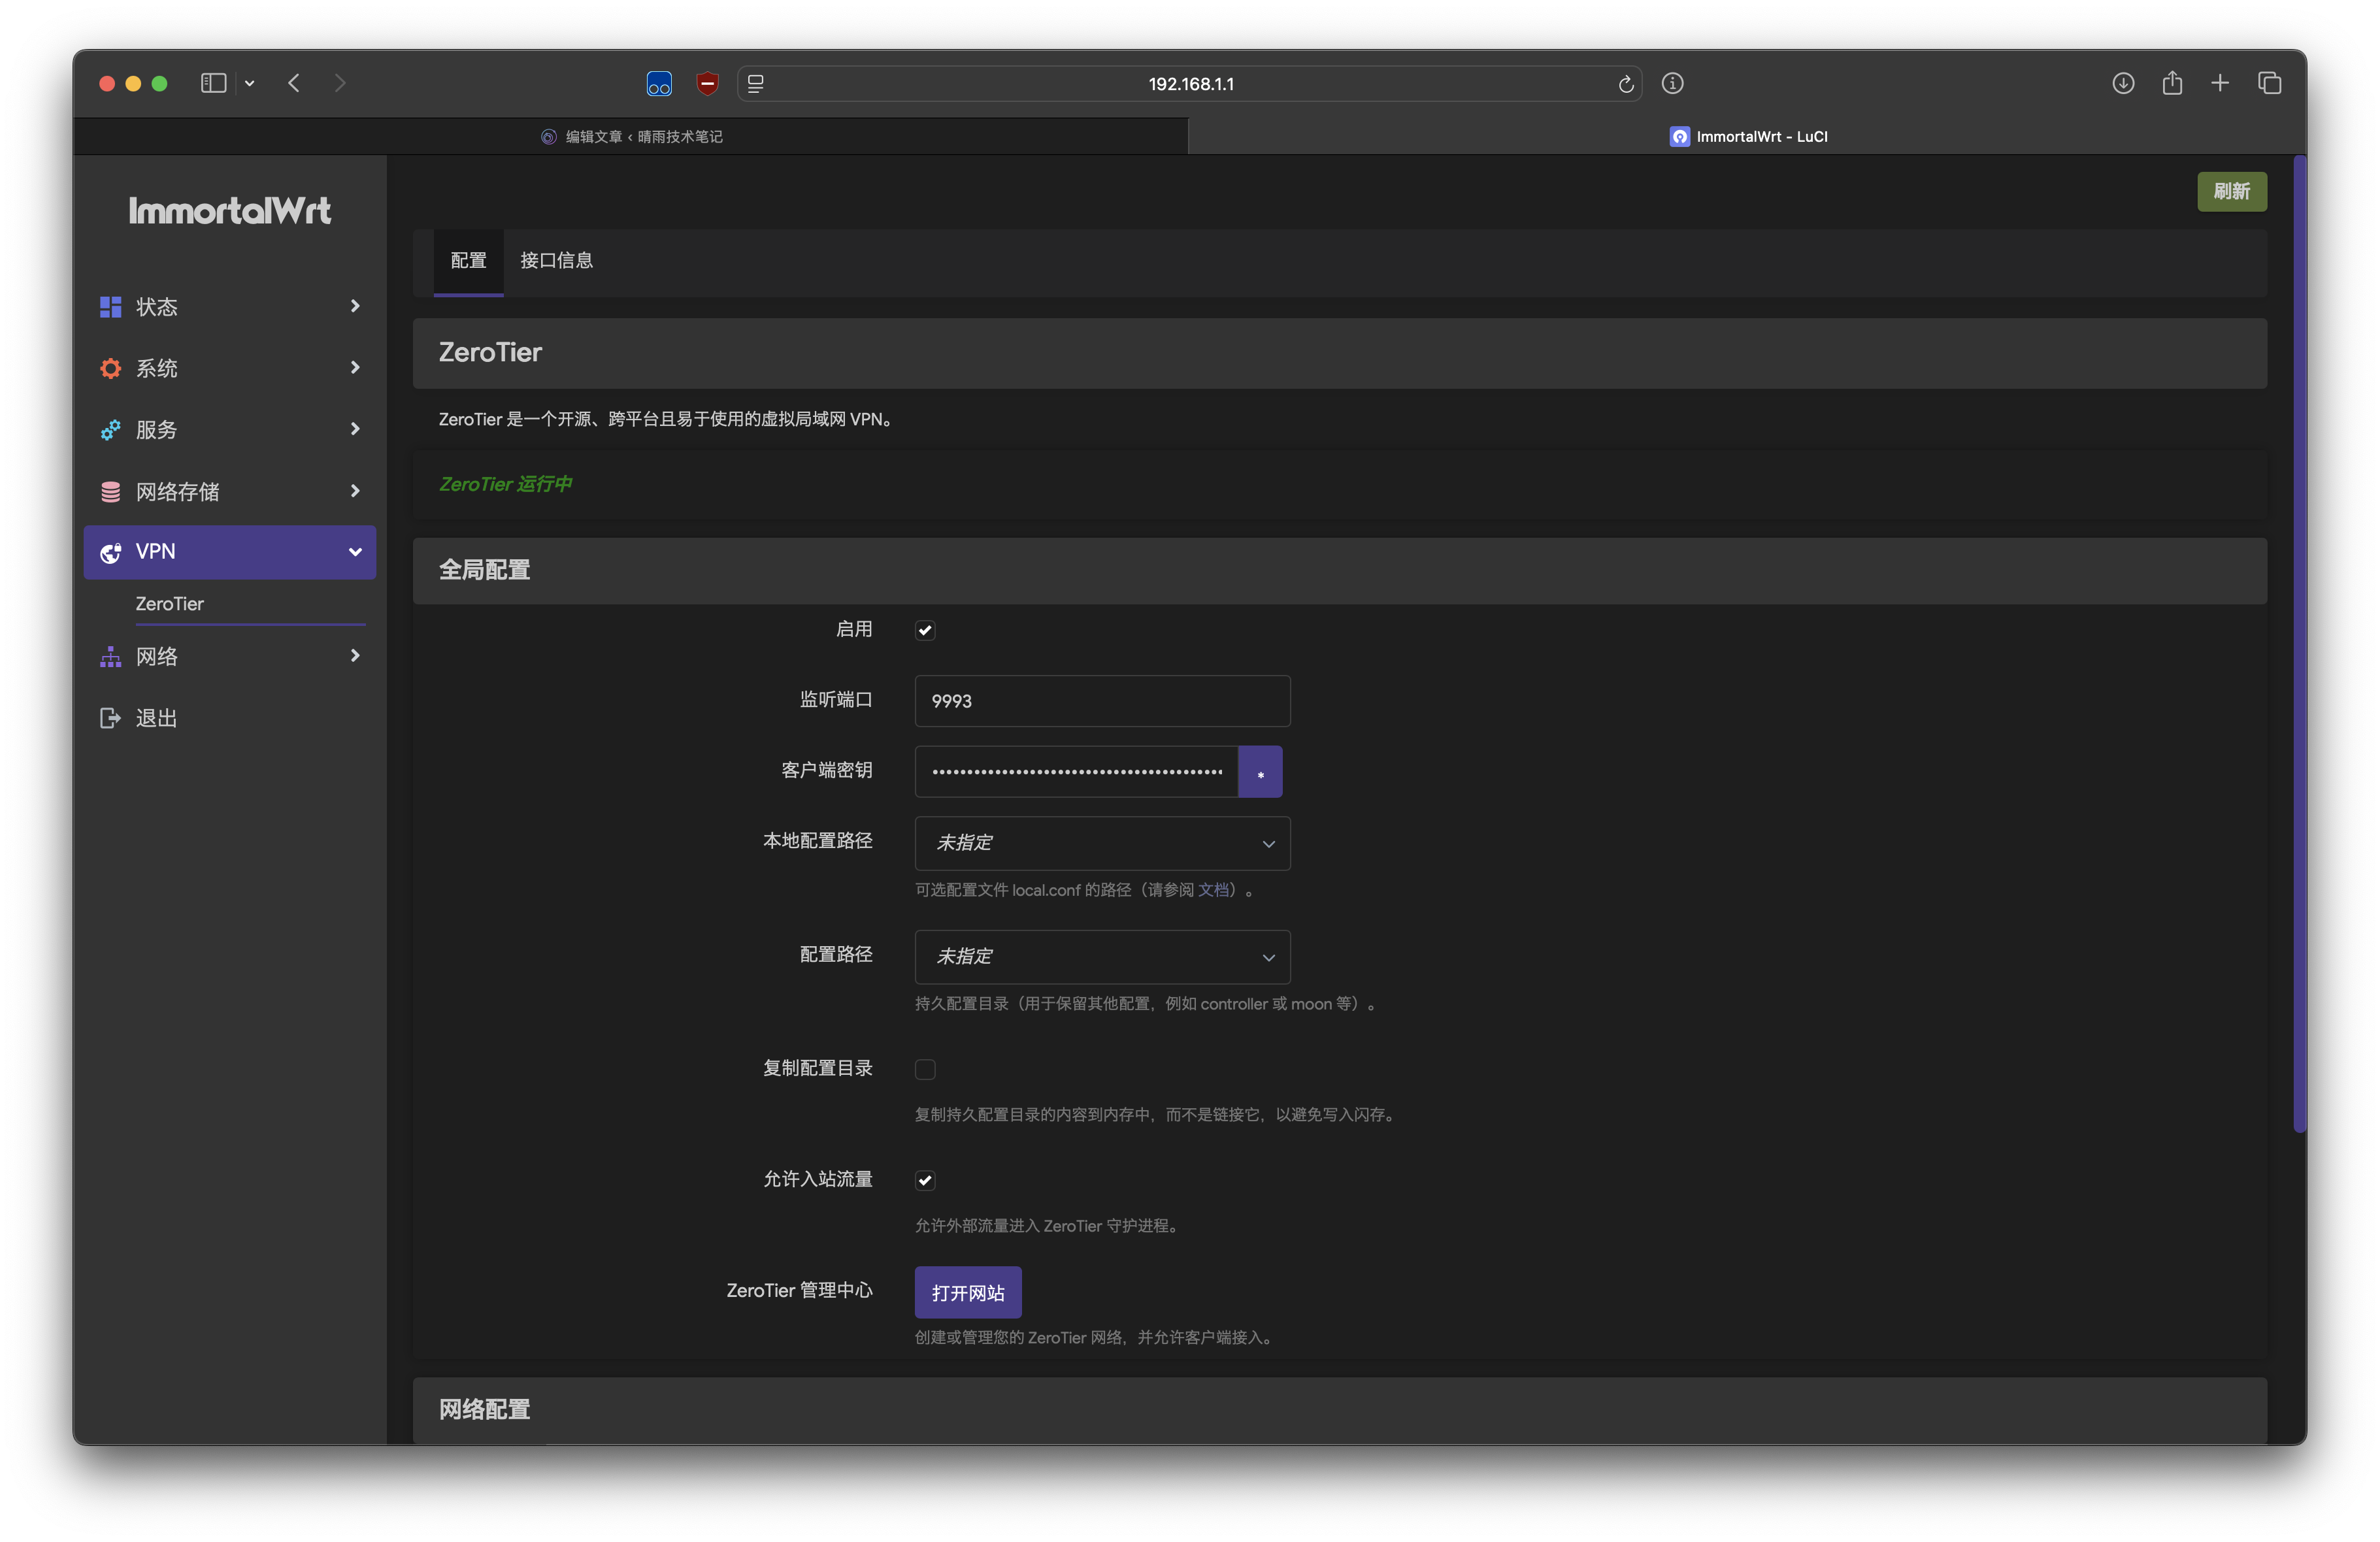Click the Safari reload page icon
This screenshot has width=2380, height=1542.
pyautogui.click(x=1626, y=84)
